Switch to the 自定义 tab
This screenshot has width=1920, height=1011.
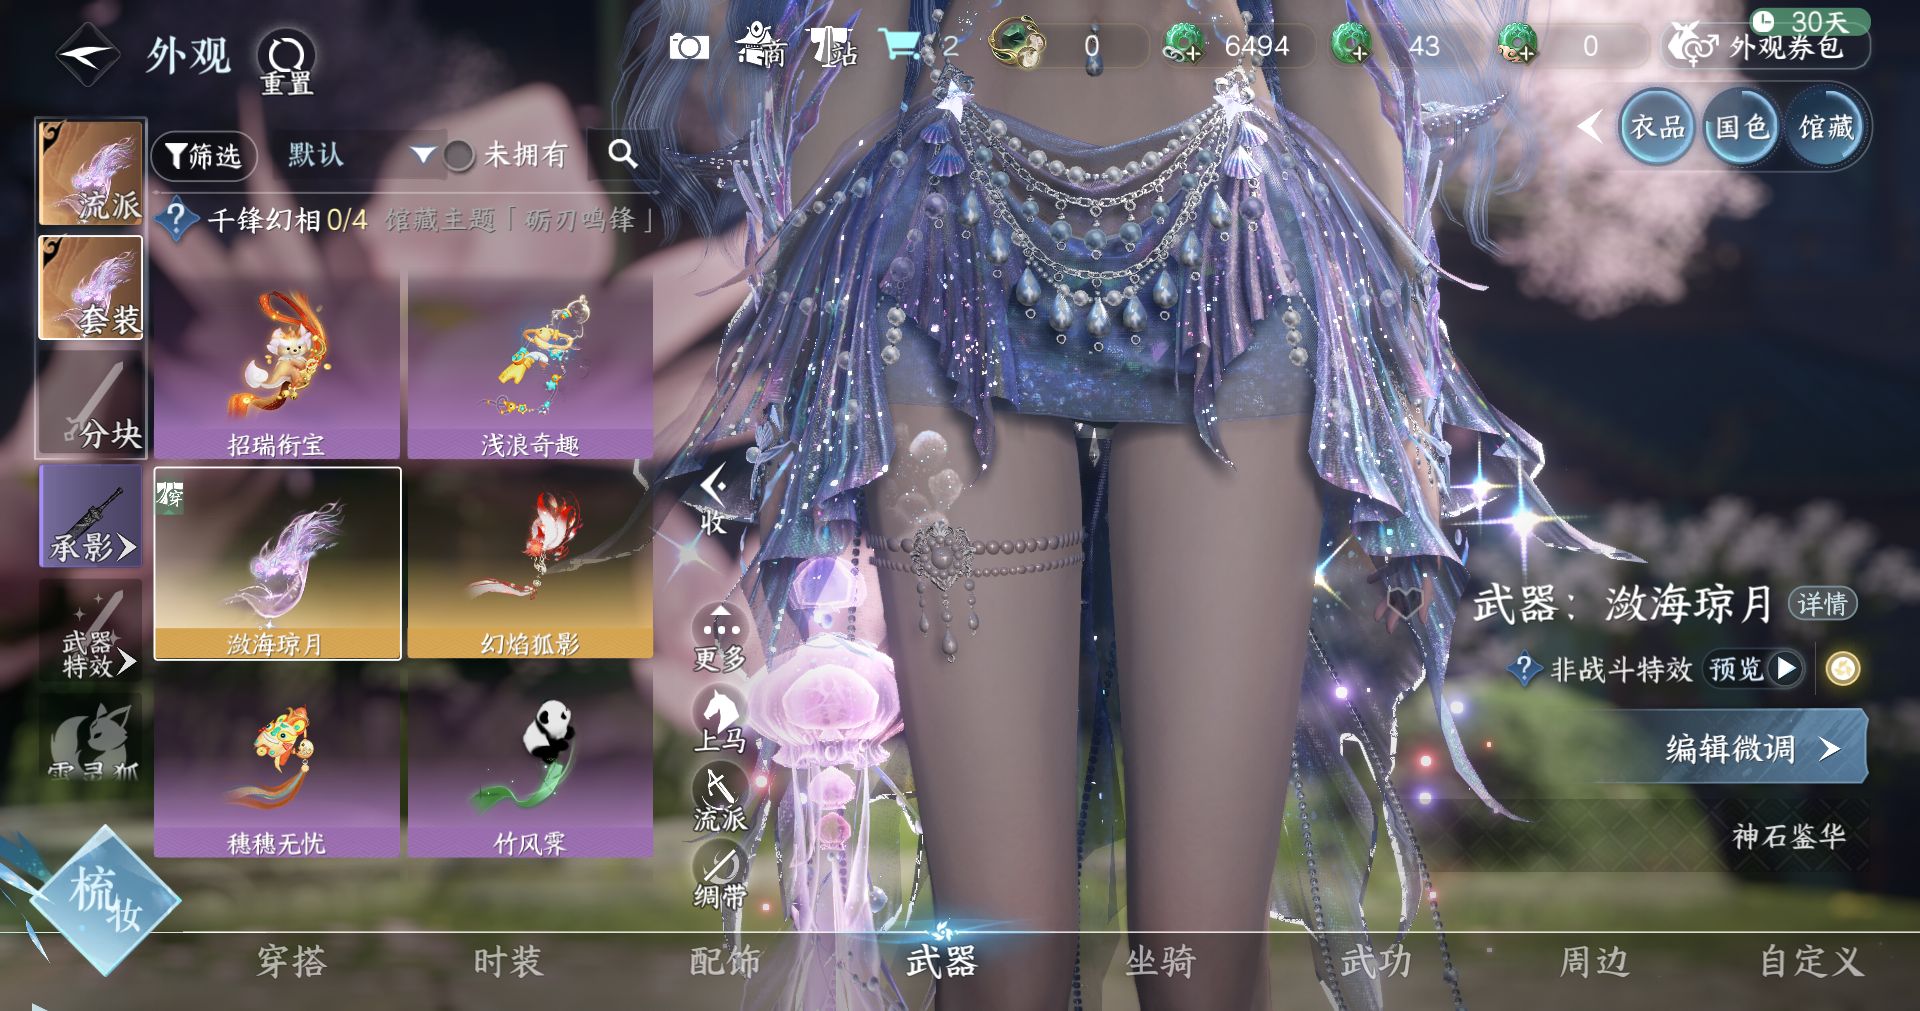(x=1811, y=962)
